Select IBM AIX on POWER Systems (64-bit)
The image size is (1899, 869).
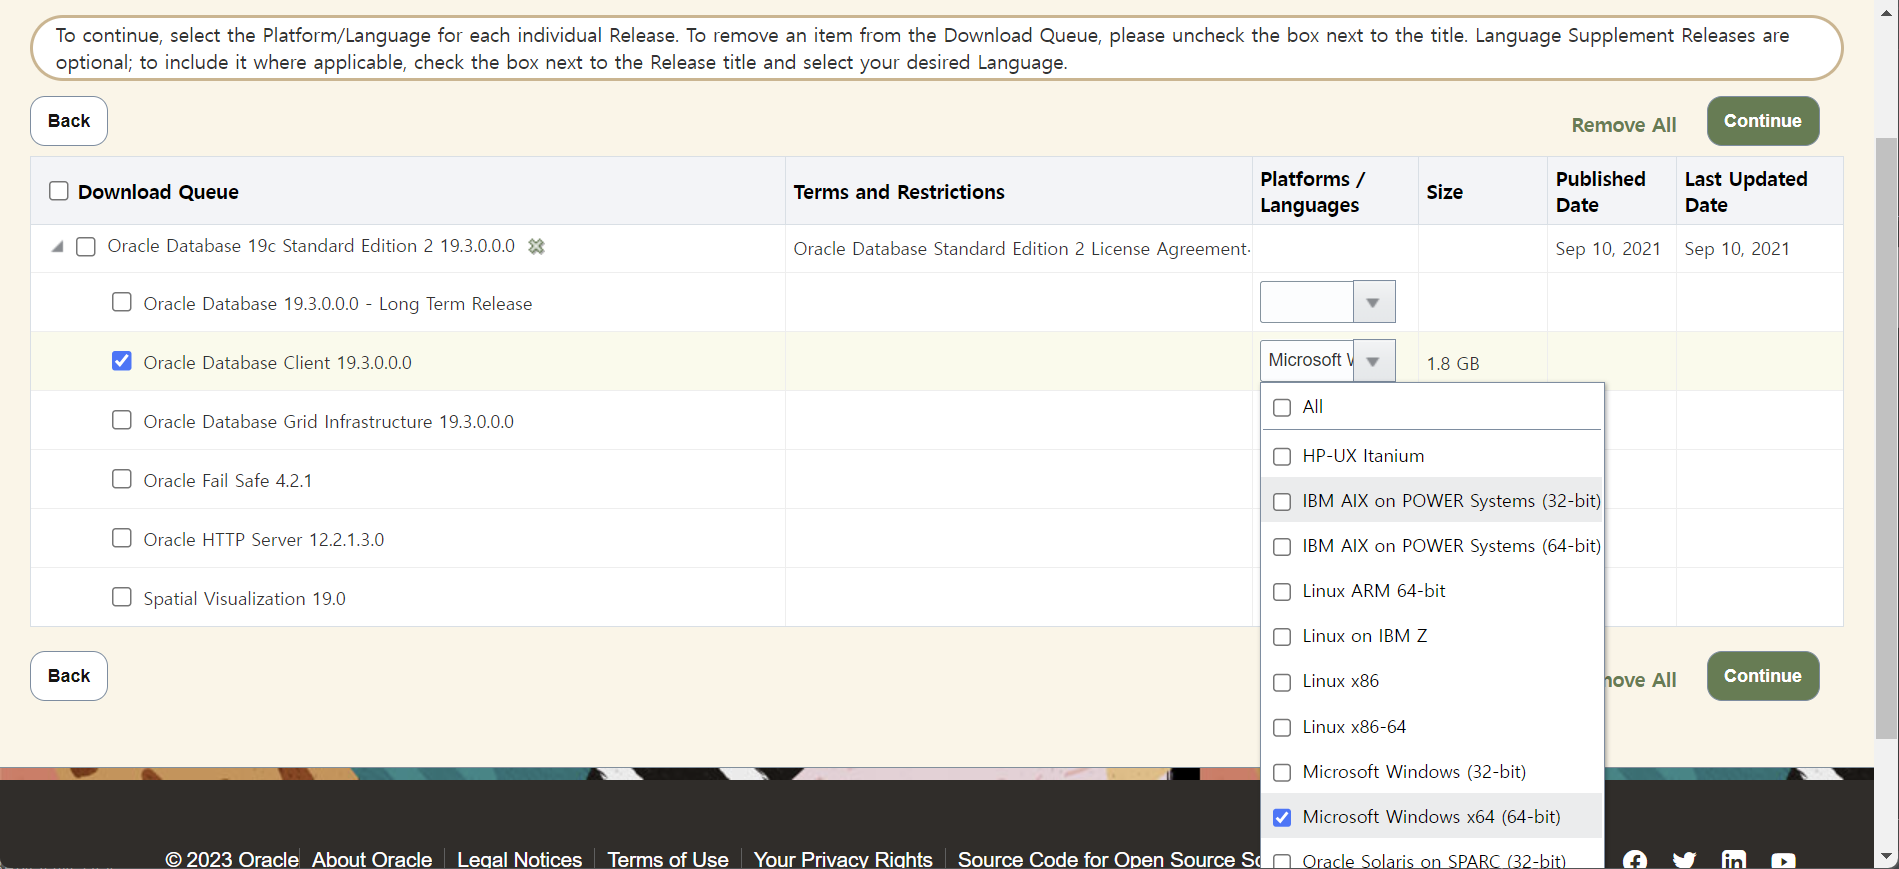pyautogui.click(x=1282, y=547)
